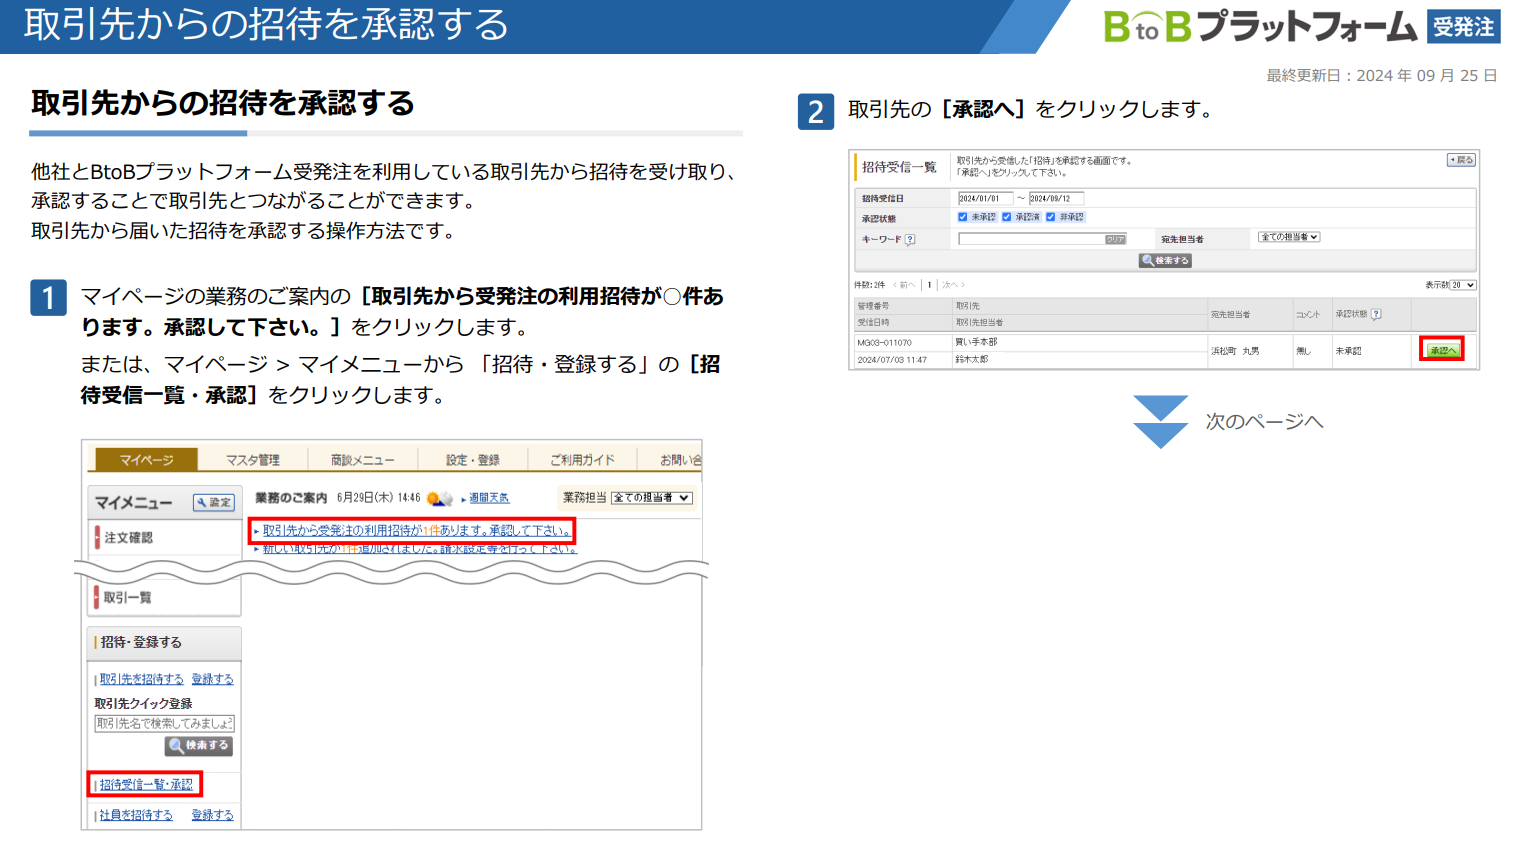Toggle the 承認済 checkbox
This screenshot has height=844, width=1525.
[x=1006, y=217]
